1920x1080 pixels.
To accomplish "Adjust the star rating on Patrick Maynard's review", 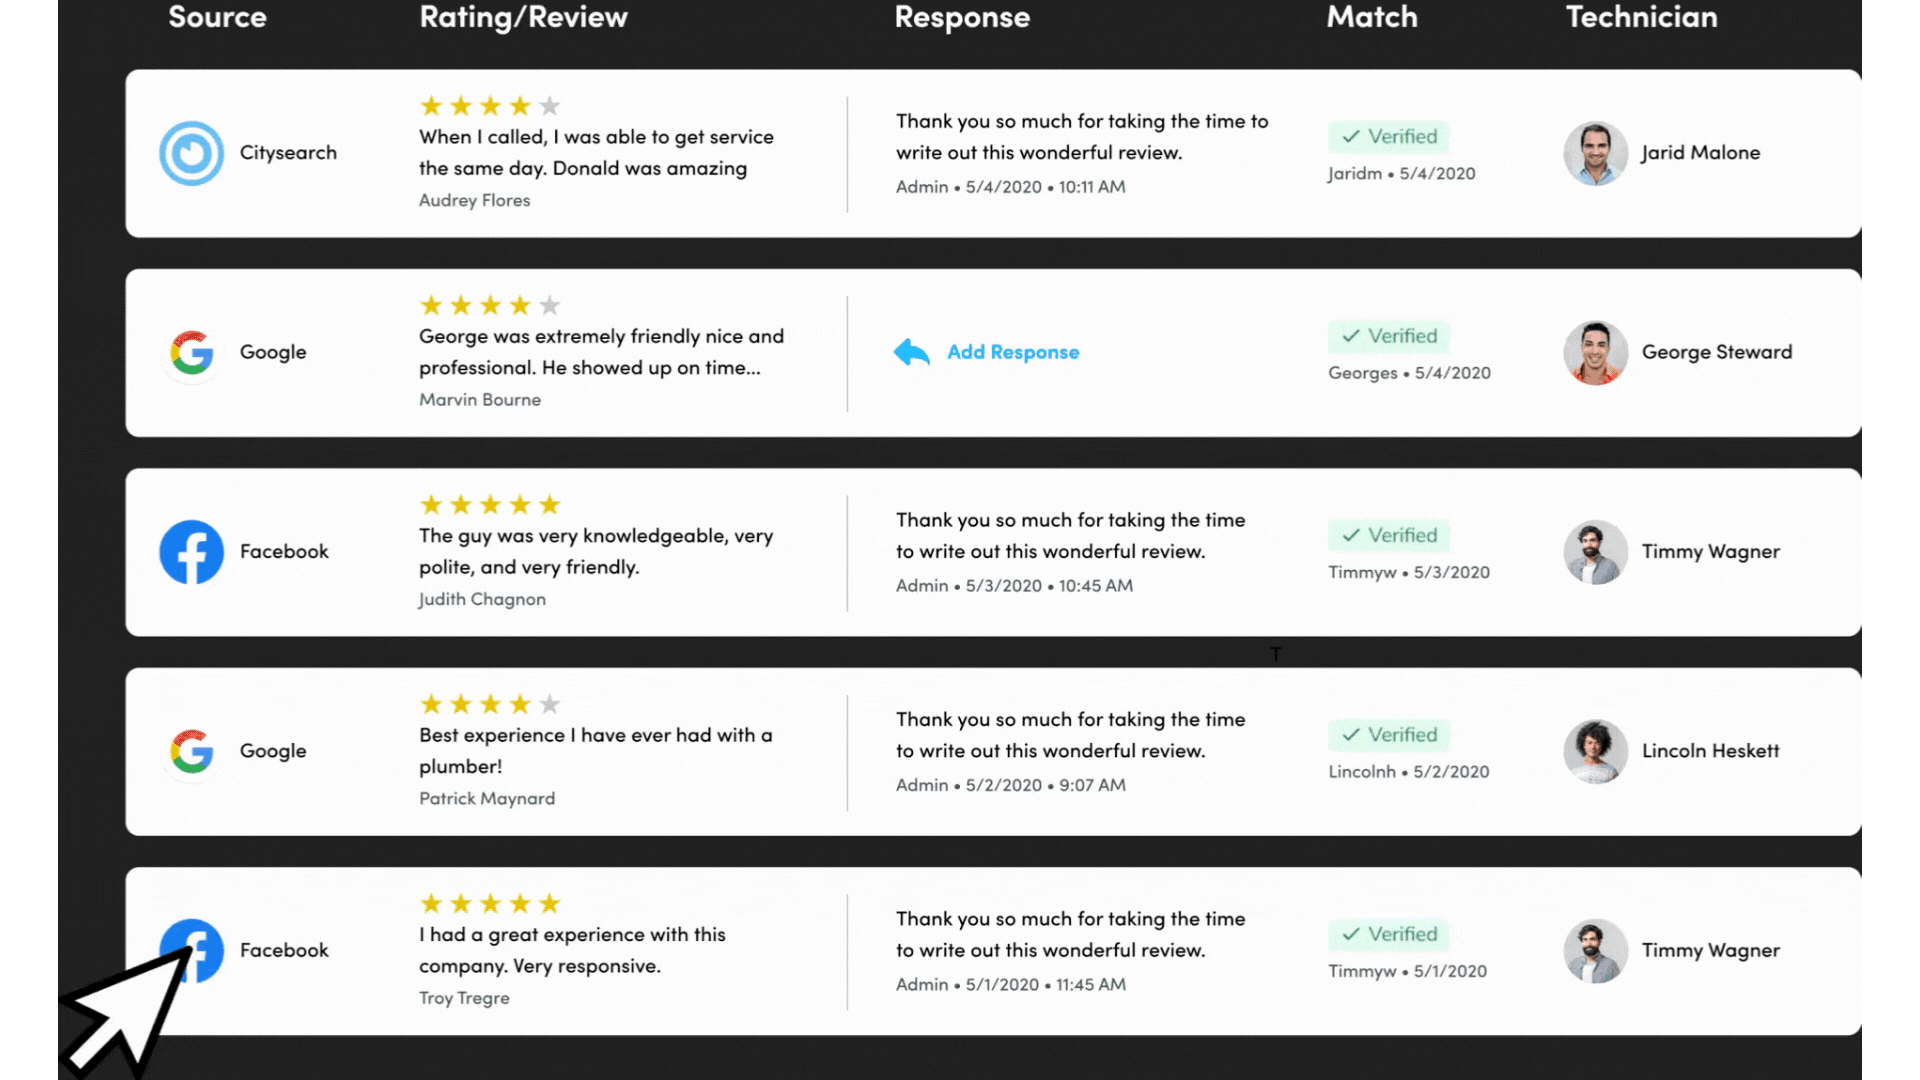I will point(490,703).
